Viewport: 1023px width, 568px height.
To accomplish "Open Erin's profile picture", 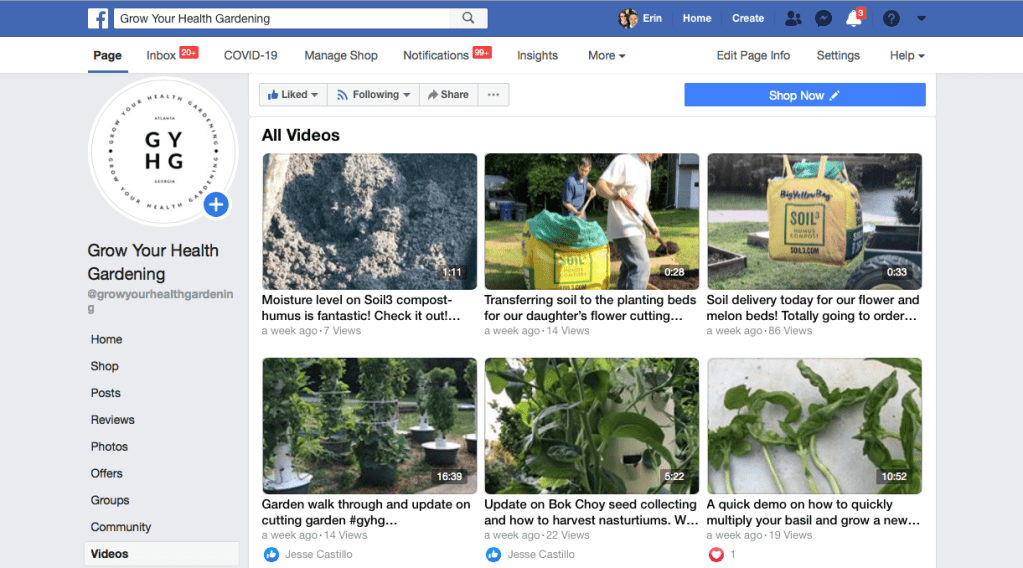I will [x=628, y=18].
